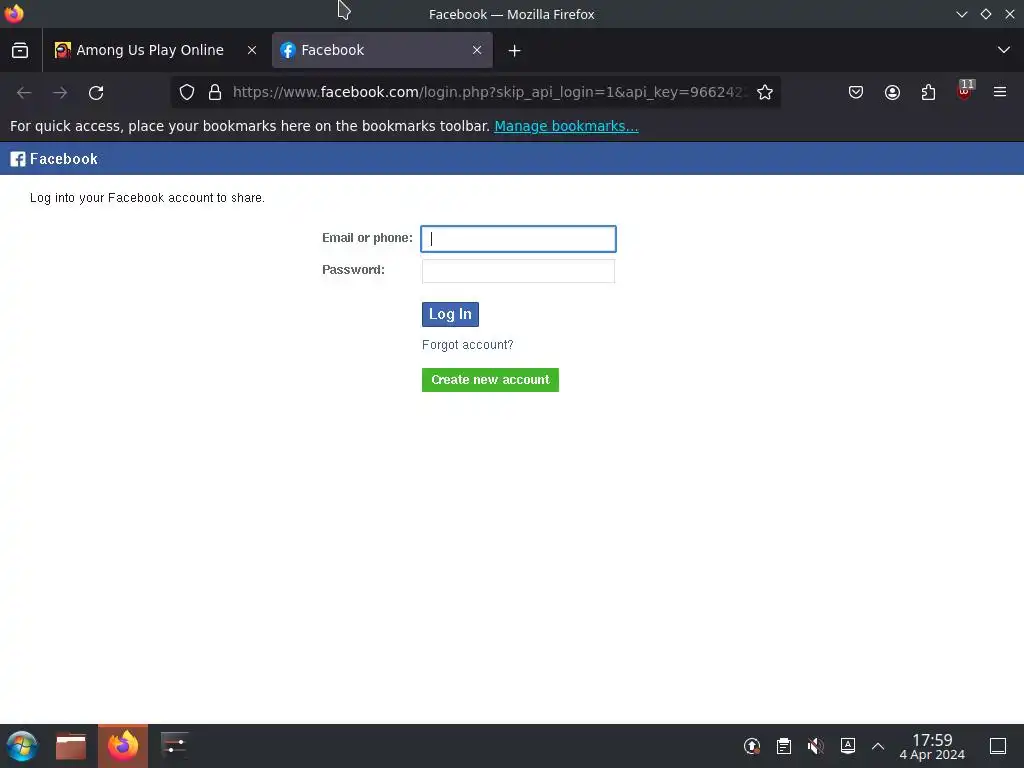Viewport: 1024px width, 768px height.
Task: Click the 'Log into your Facebook account to share.' text
Action: [x=148, y=198]
